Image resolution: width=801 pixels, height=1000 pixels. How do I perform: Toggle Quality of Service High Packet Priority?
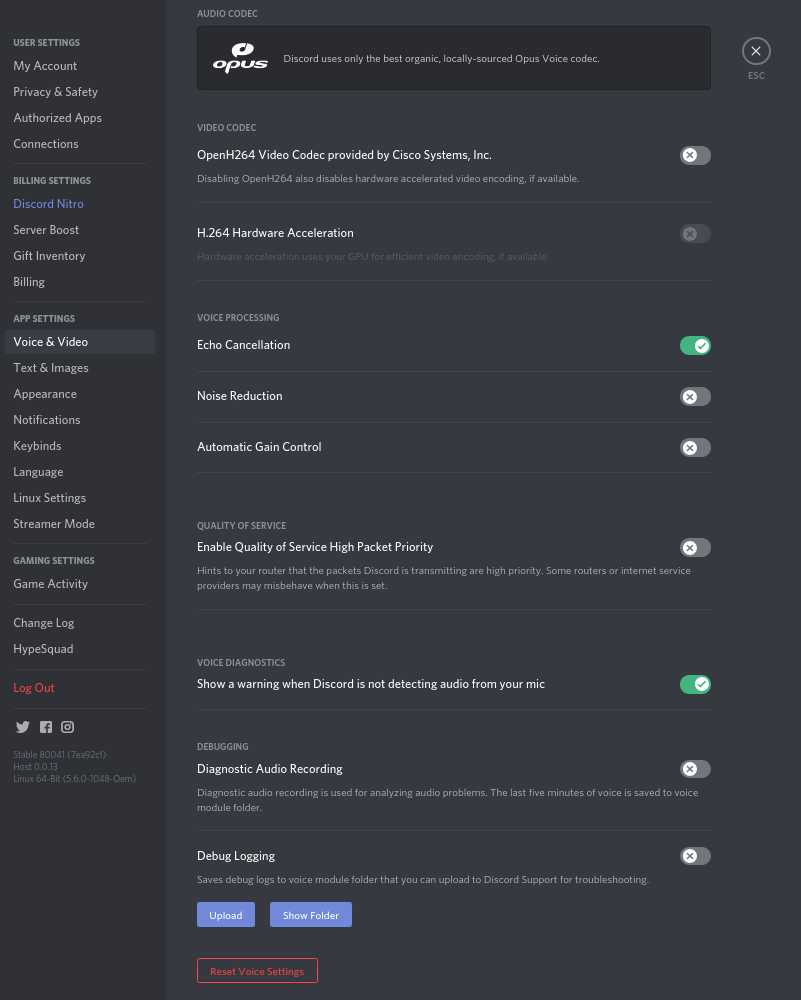(x=695, y=548)
